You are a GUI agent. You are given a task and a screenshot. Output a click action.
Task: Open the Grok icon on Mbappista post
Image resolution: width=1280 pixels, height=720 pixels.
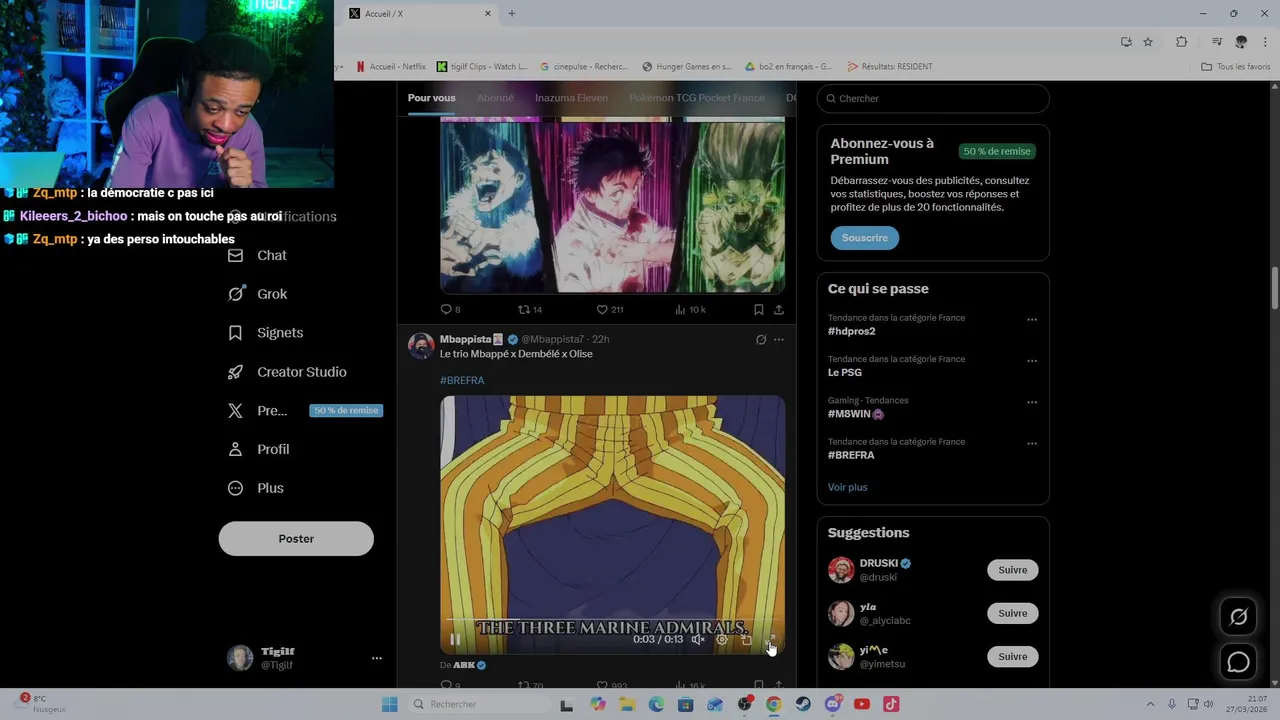[761, 340]
